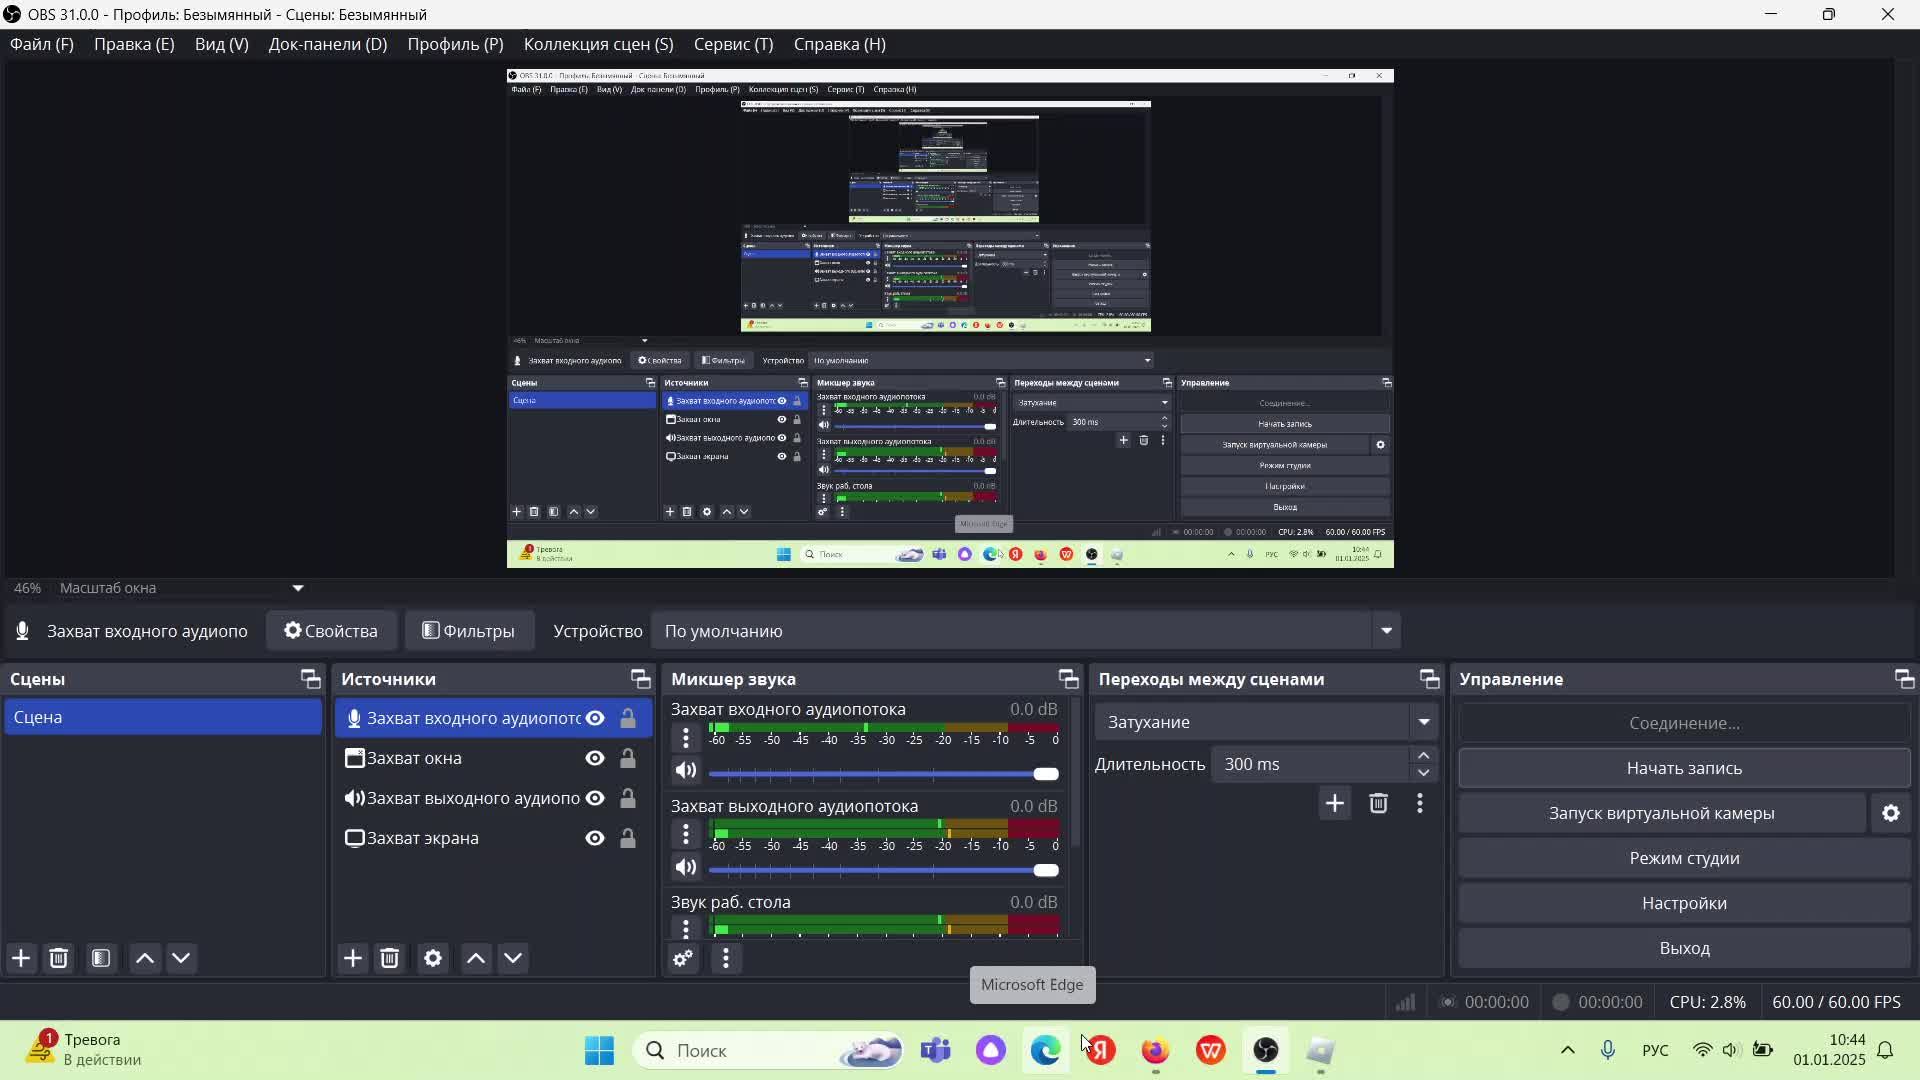The height and width of the screenshot is (1080, 1920).
Task: Open the Сервис (T) menu
Action: pyautogui.click(x=733, y=44)
